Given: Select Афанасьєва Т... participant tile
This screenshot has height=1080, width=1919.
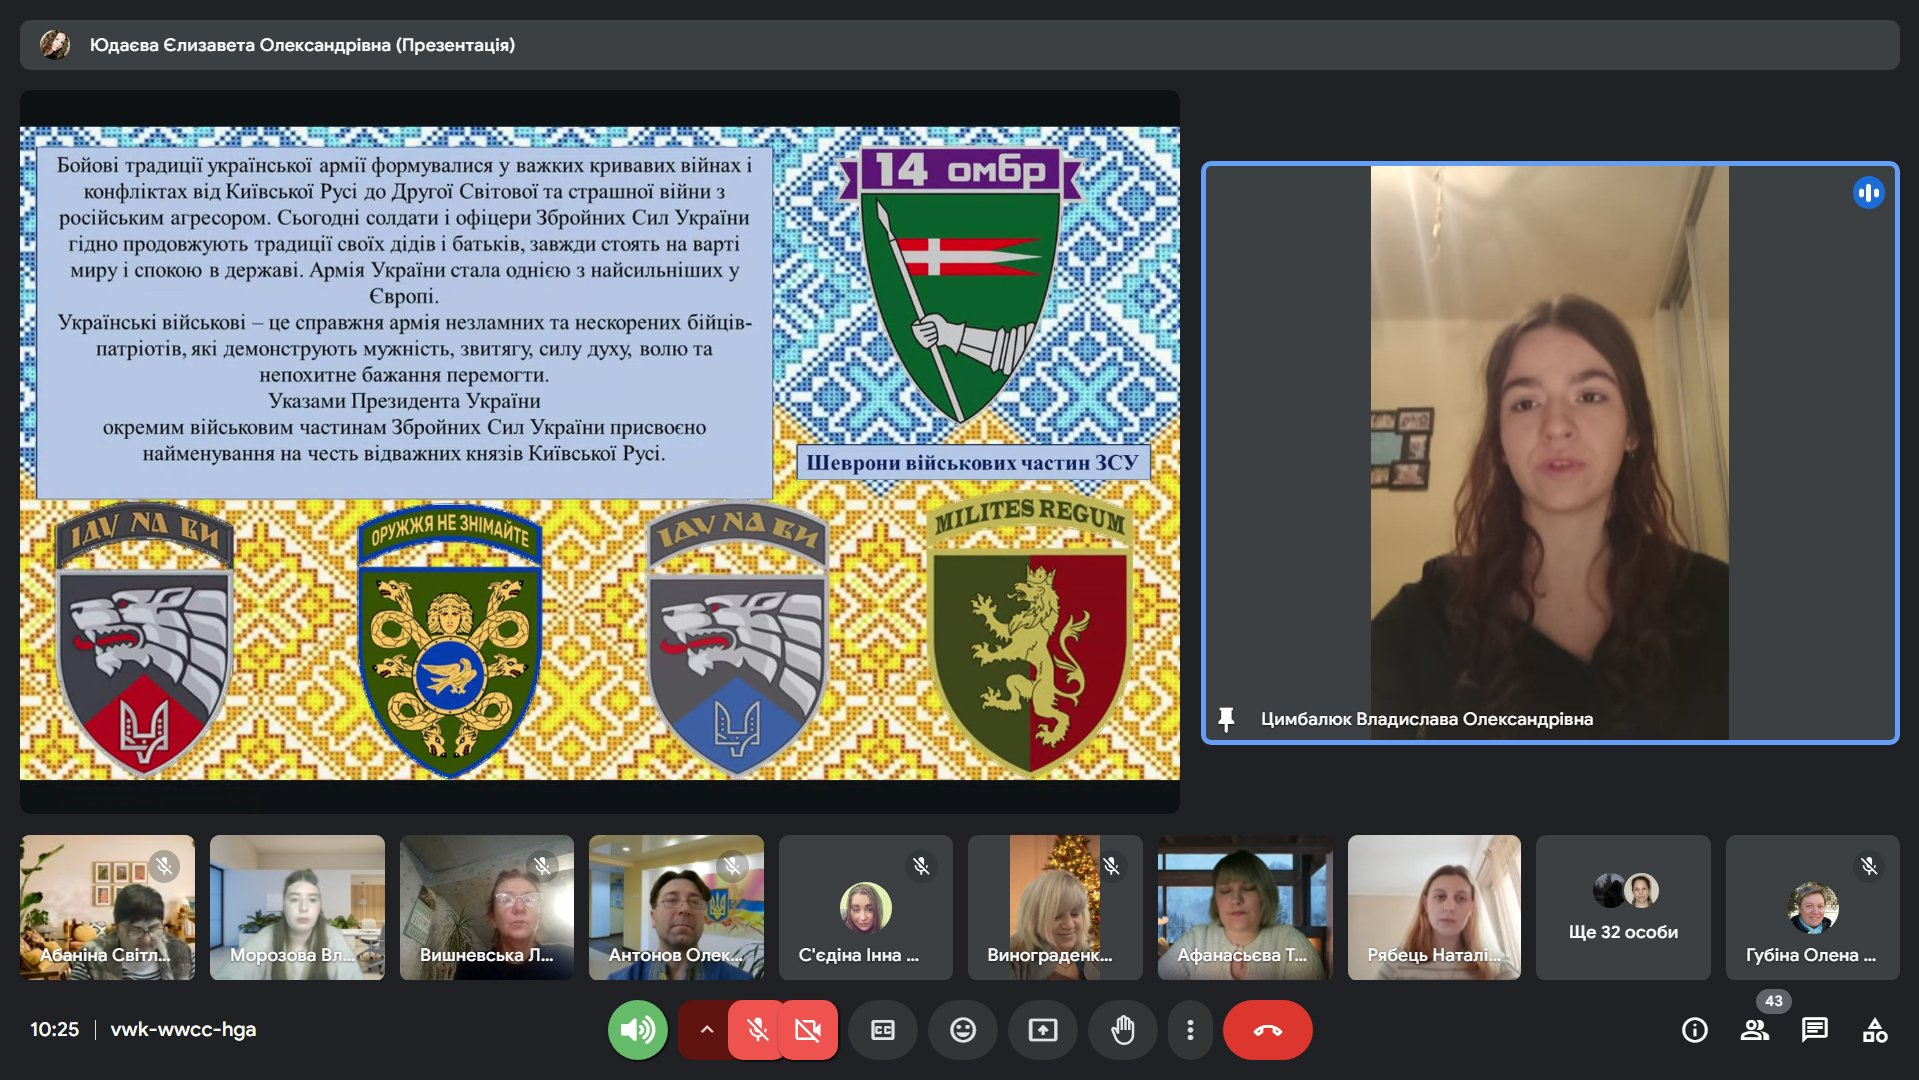Looking at the screenshot, I should 1245,907.
